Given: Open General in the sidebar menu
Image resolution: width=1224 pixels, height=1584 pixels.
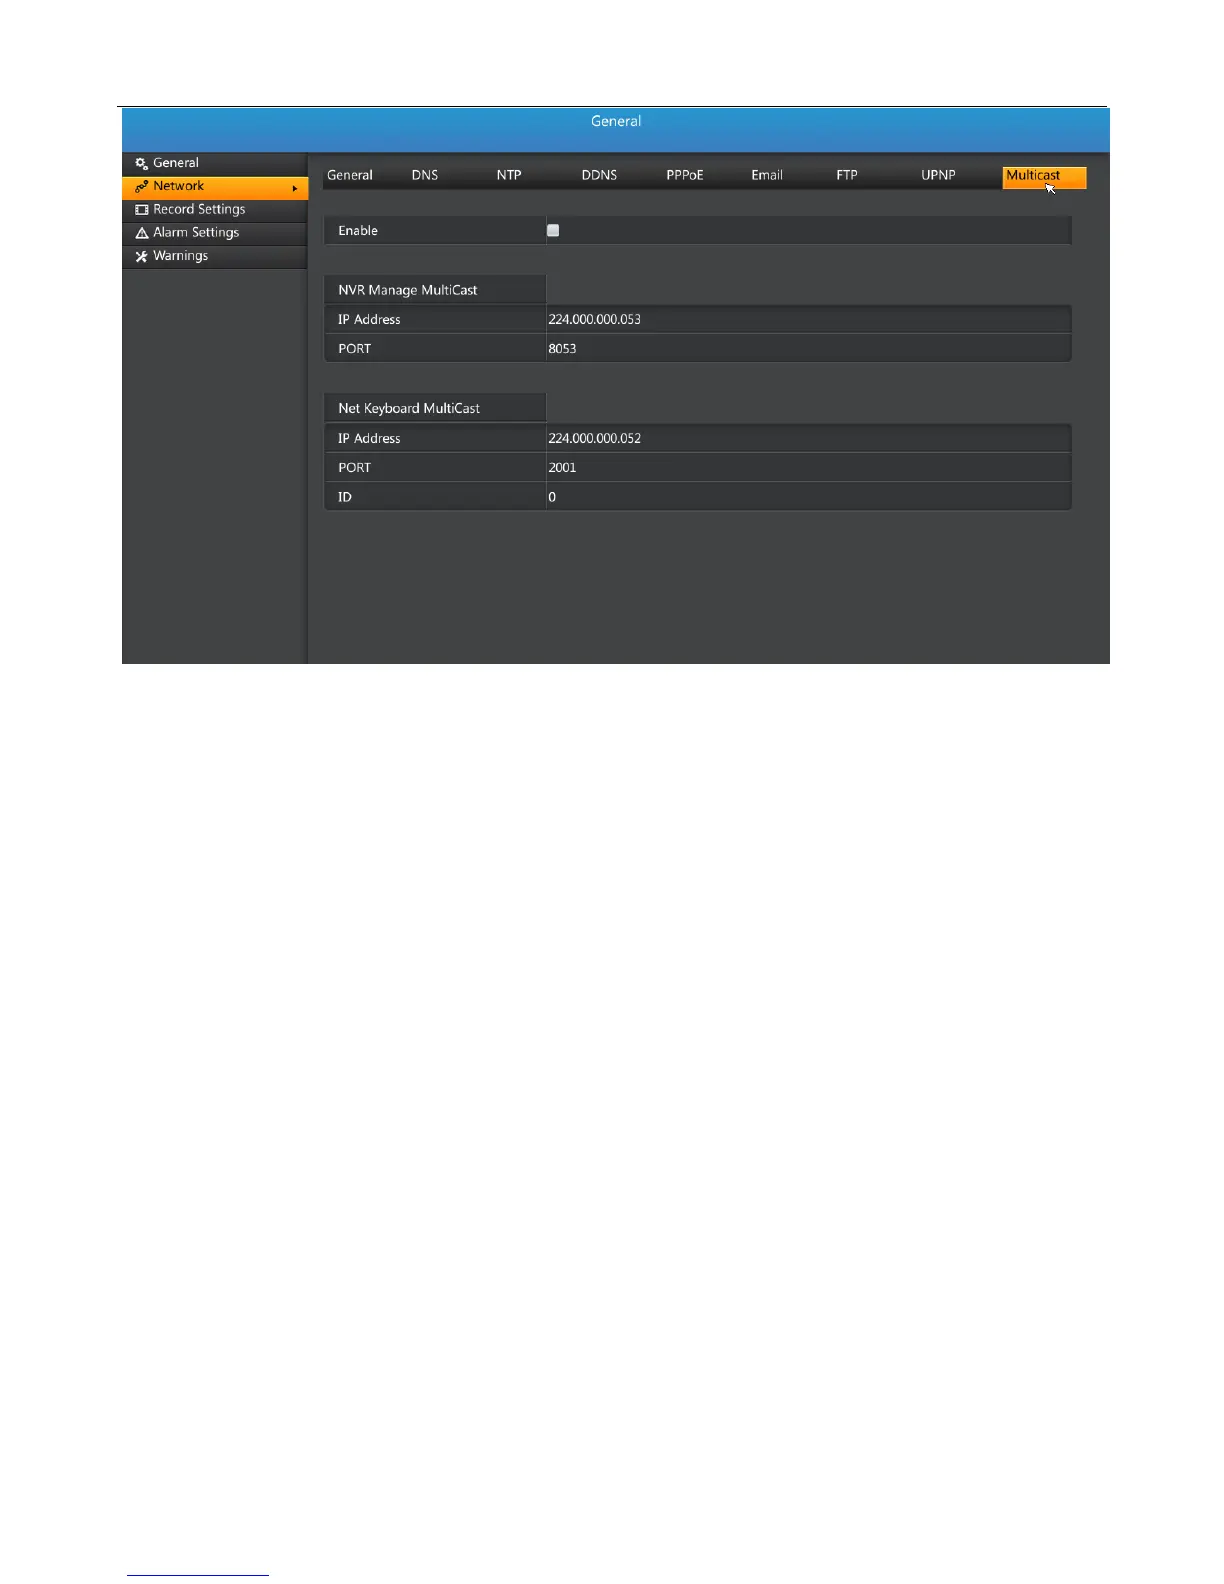Looking at the screenshot, I should [x=214, y=163].
